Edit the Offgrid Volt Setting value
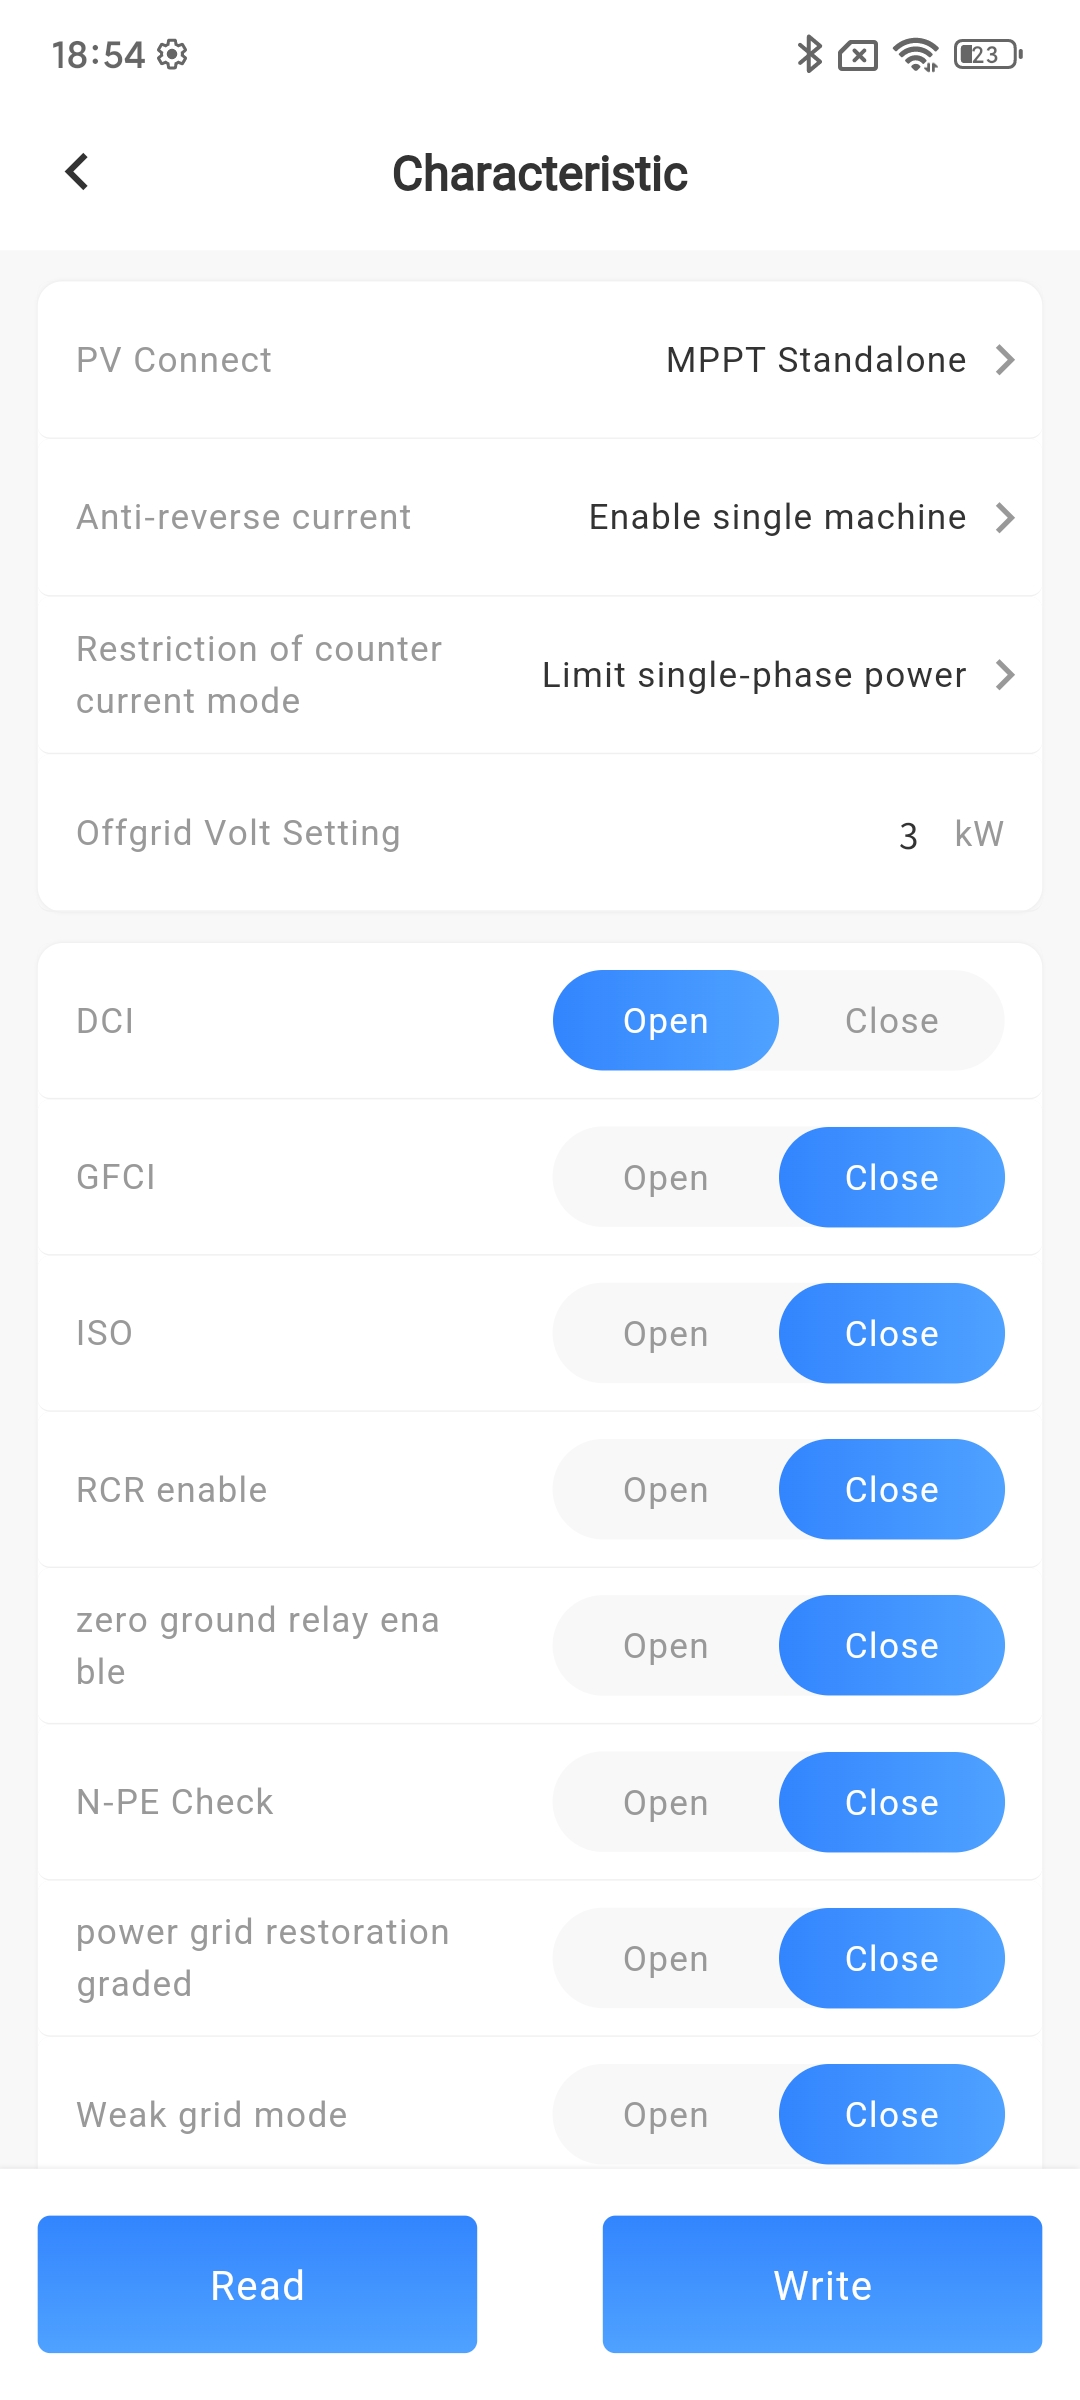The height and width of the screenshot is (2400, 1080). click(x=908, y=835)
